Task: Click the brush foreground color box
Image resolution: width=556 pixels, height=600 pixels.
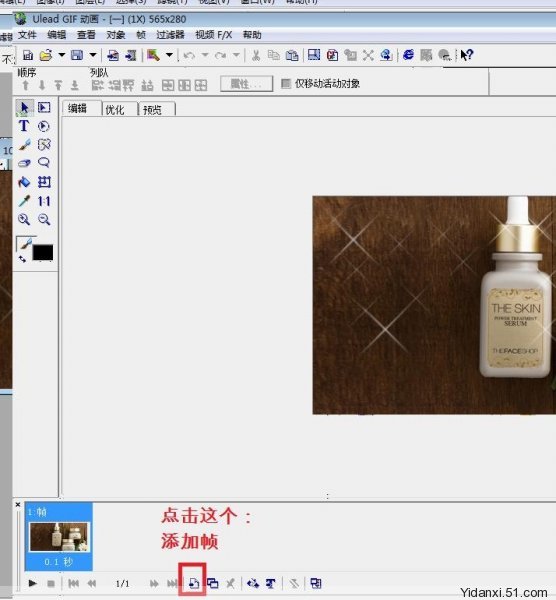Action: coord(25,243)
